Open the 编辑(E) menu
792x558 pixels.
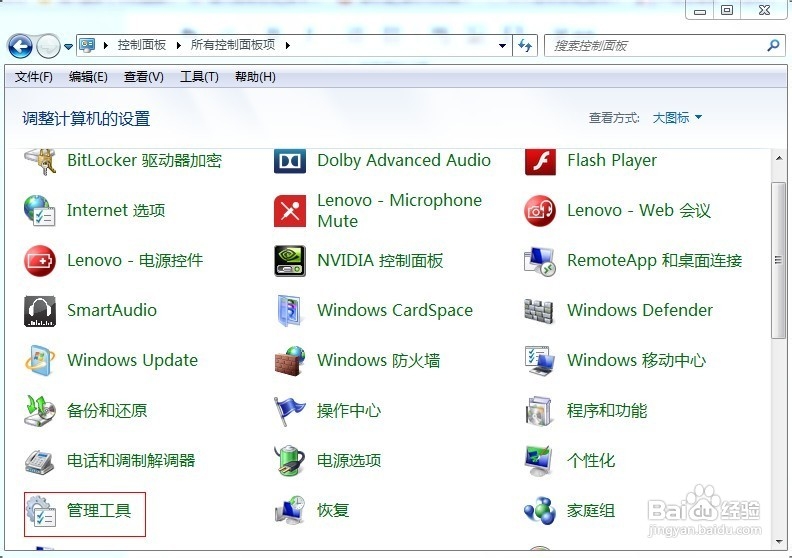click(88, 77)
